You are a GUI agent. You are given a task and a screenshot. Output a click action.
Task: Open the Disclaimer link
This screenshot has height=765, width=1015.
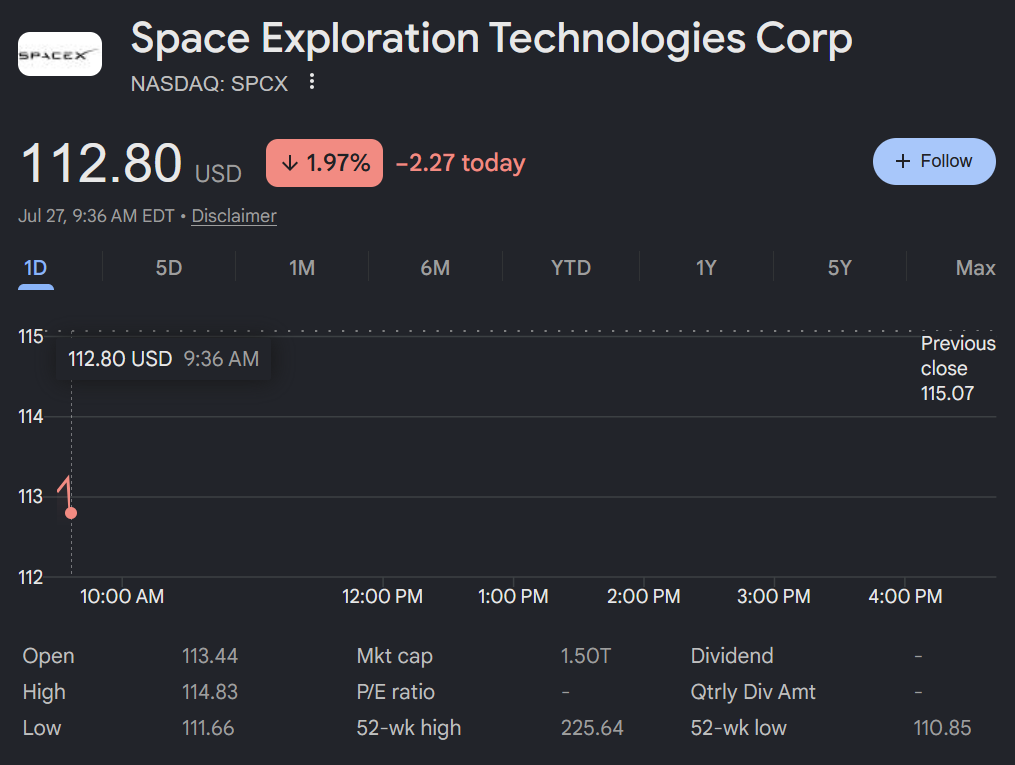234,216
